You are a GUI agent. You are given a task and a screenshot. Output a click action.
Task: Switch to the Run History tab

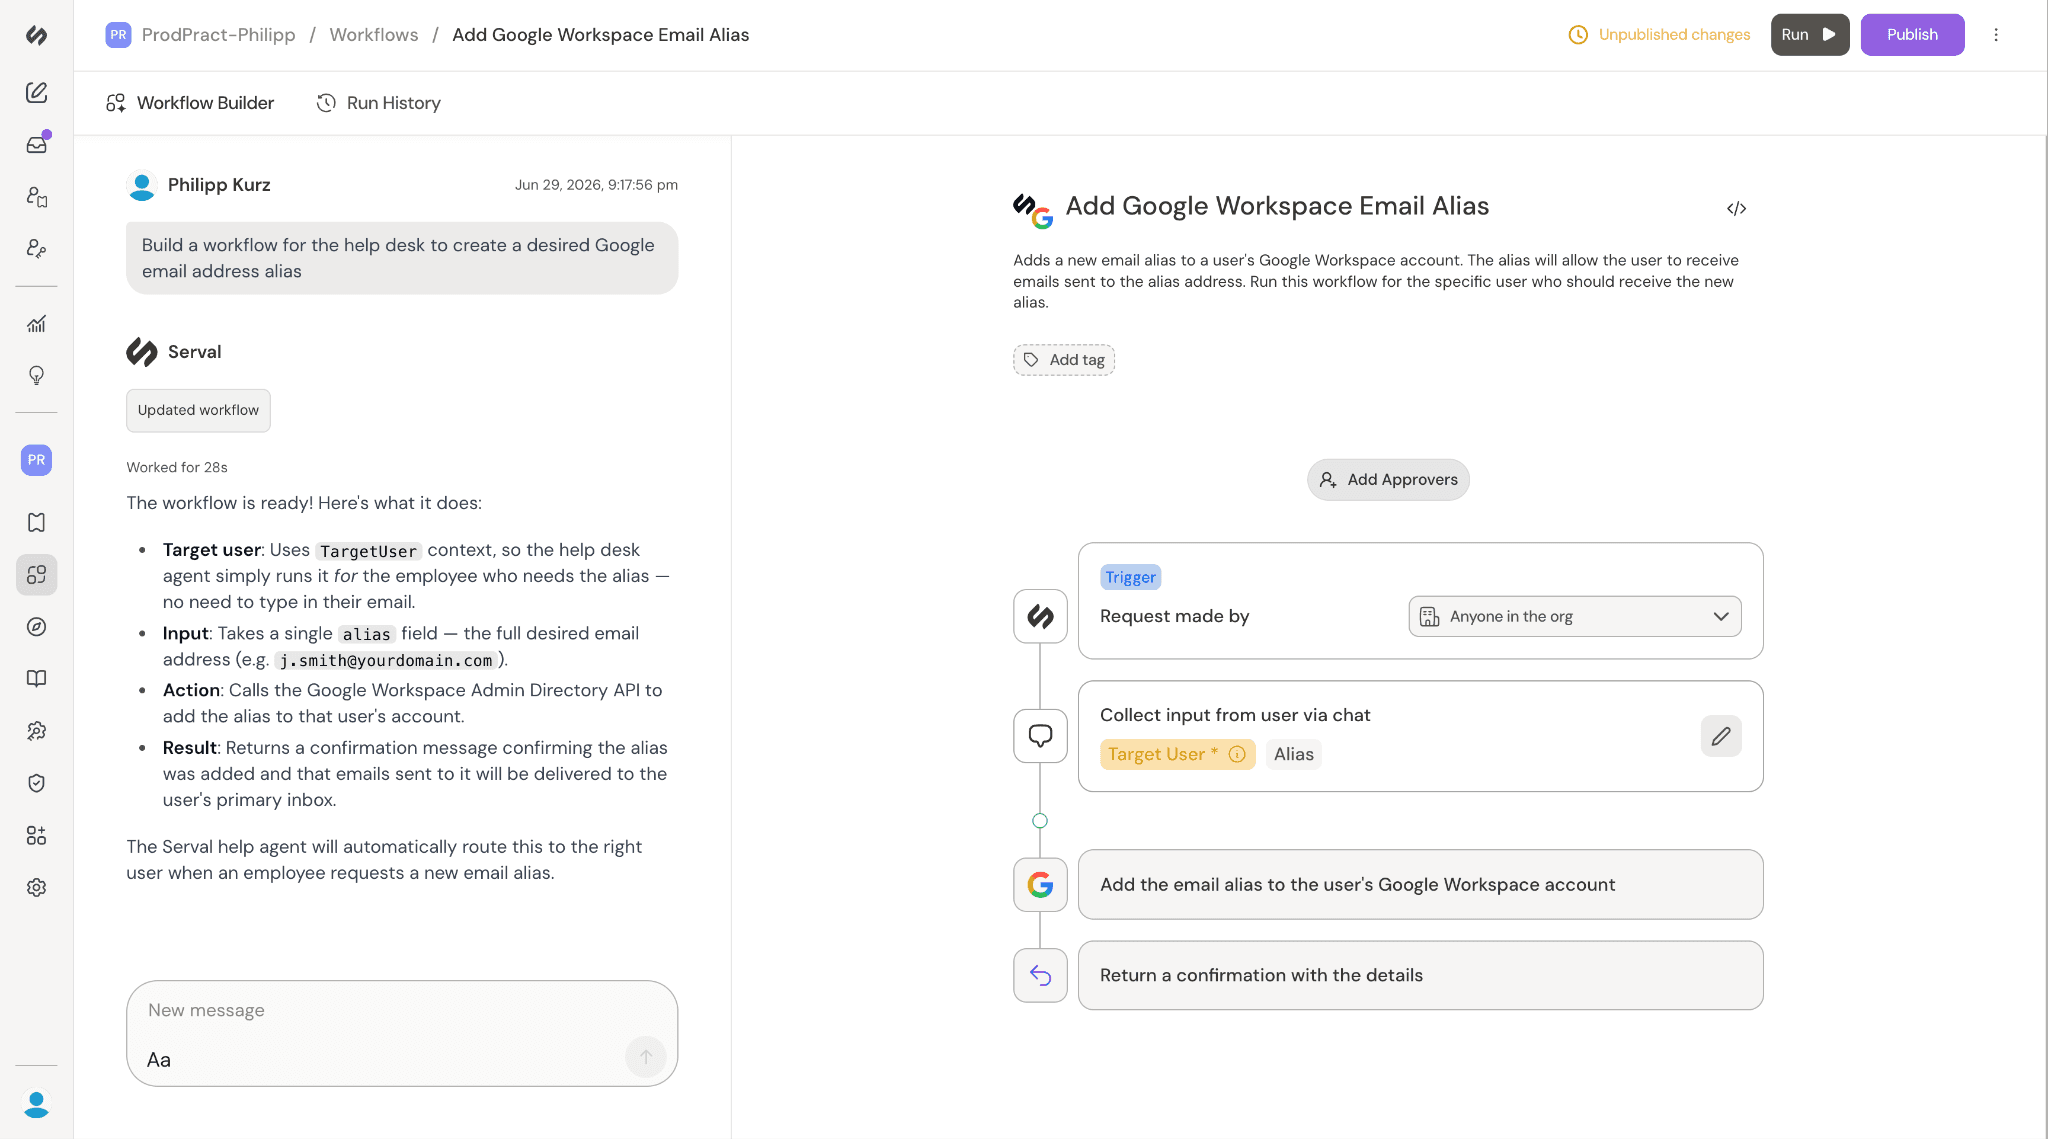click(x=378, y=103)
